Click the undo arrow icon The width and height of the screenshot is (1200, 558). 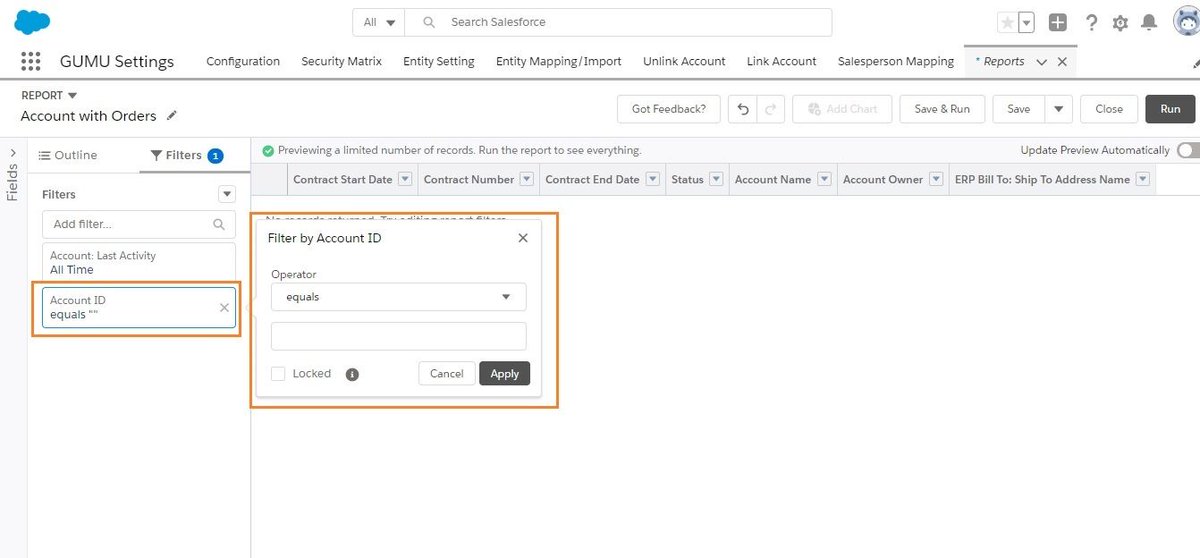742,109
